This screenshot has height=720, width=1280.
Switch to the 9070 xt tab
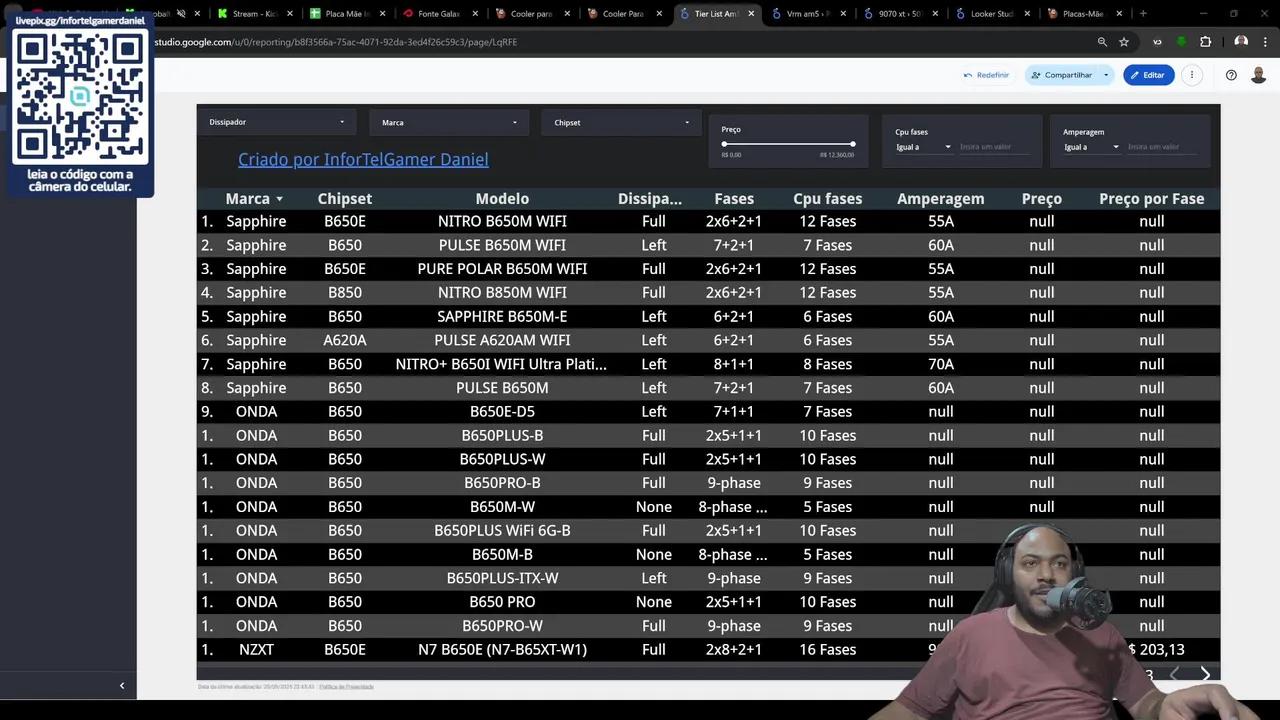[x=900, y=14]
